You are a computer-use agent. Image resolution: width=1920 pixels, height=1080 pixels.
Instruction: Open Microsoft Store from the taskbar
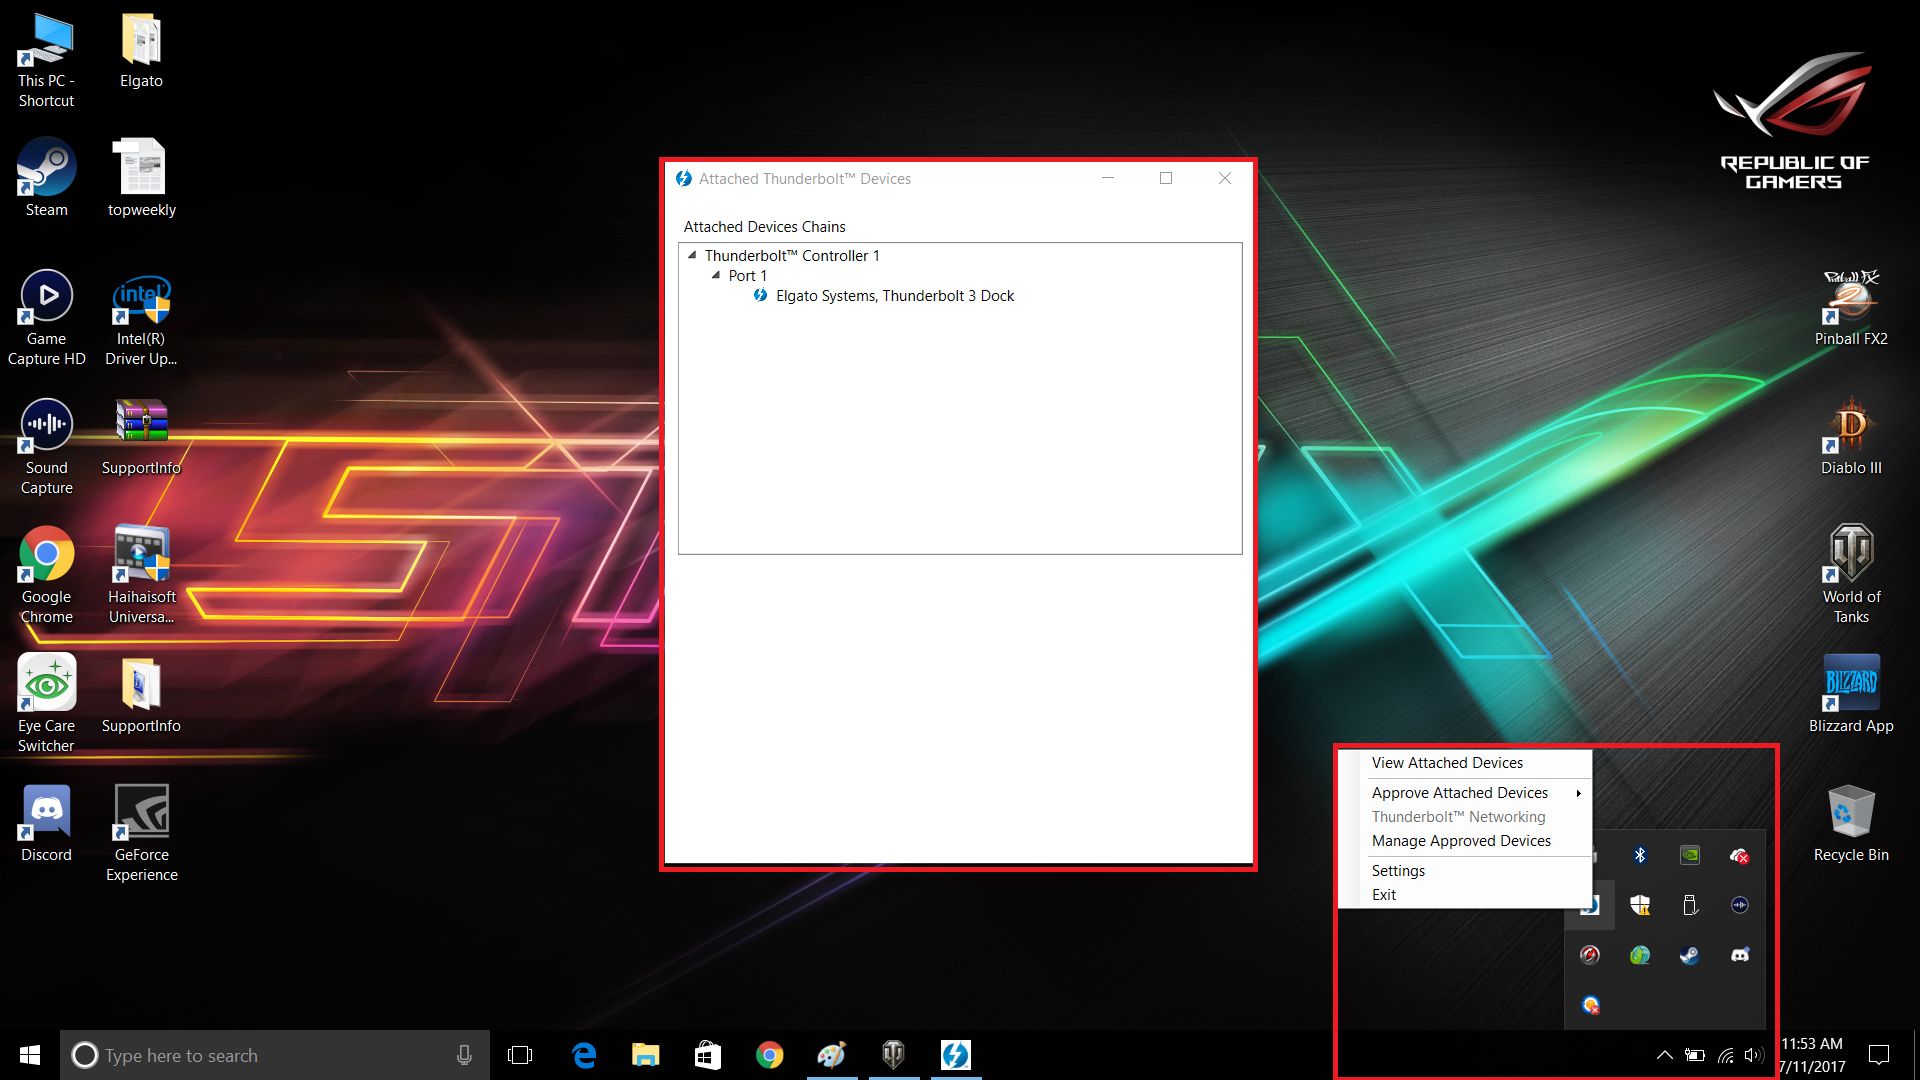(x=708, y=1055)
